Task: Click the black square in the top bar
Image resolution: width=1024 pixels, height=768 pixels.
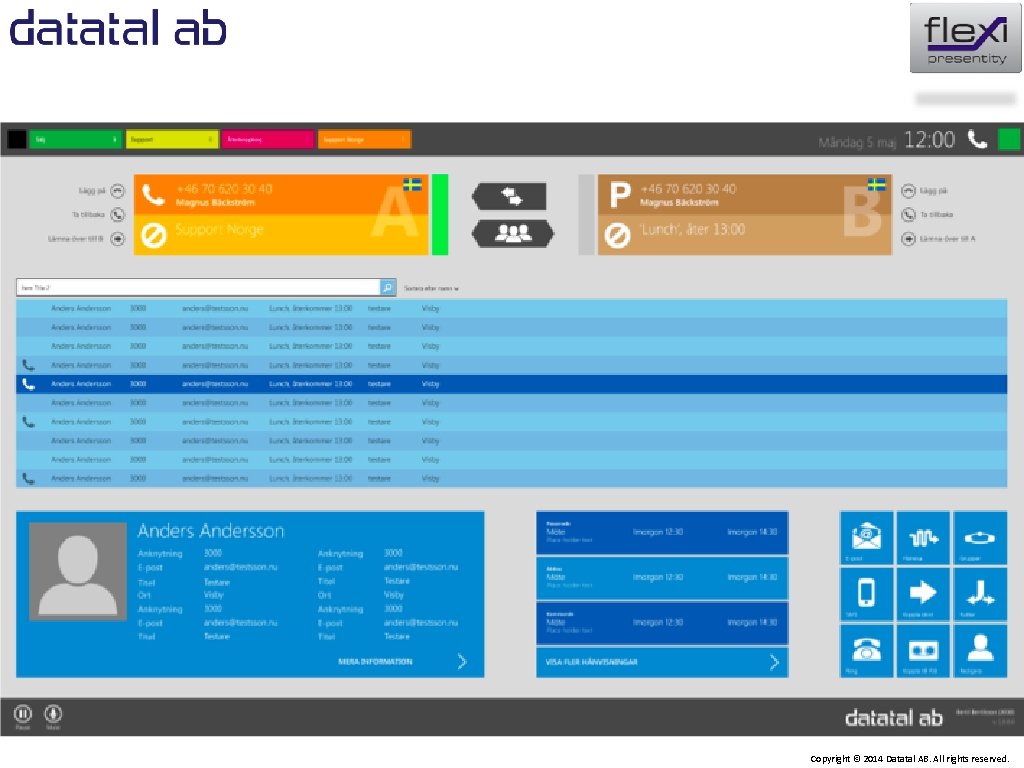Action: click(x=17, y=139)
